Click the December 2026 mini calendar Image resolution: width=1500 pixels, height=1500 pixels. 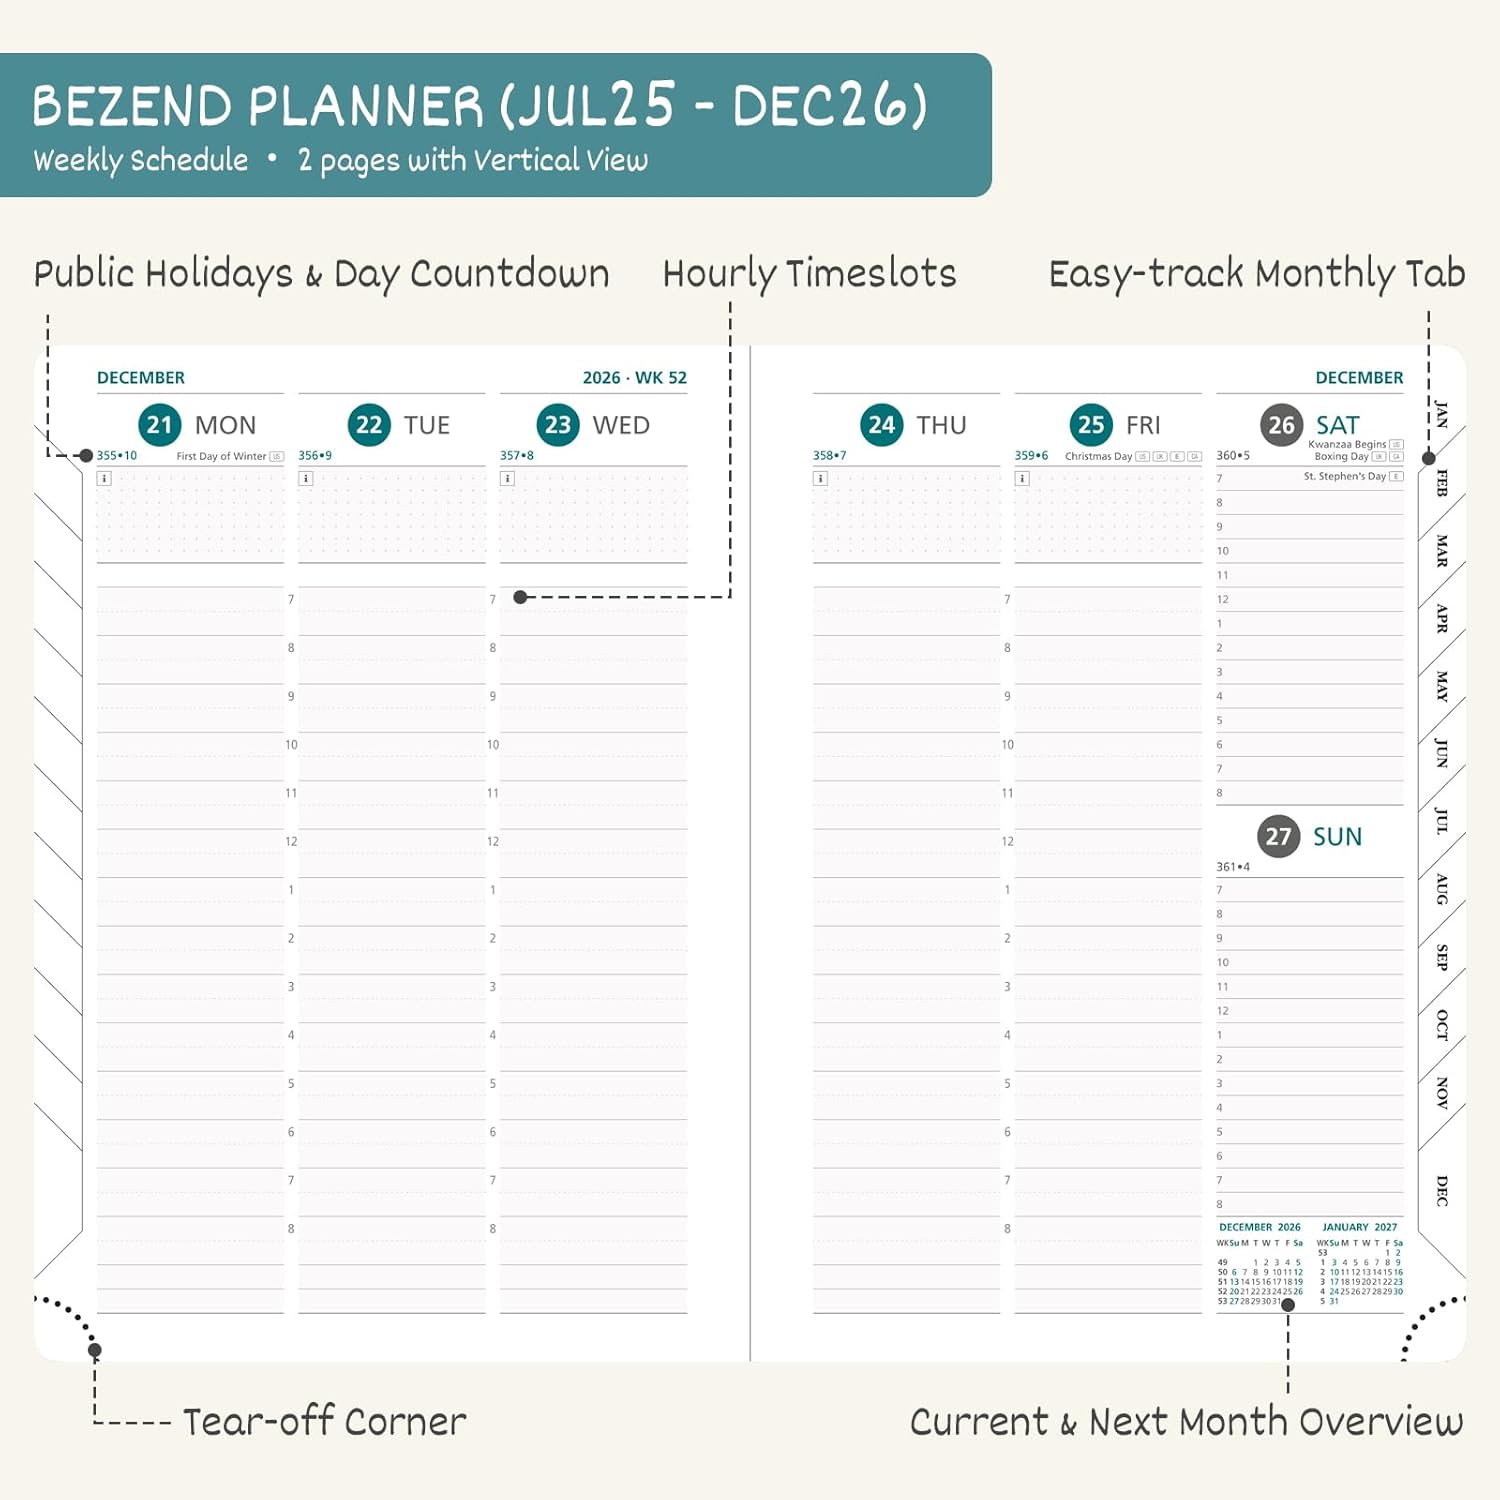click(1260, 1266)
